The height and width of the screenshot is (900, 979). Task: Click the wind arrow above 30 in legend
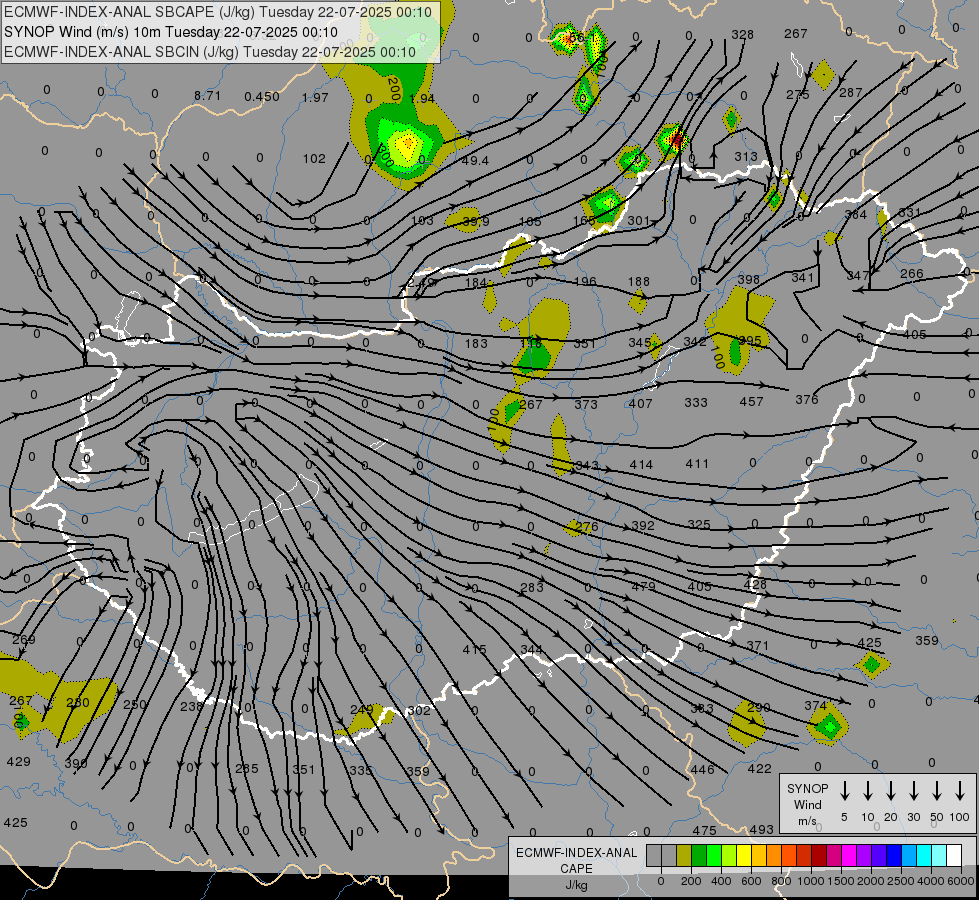913,791
